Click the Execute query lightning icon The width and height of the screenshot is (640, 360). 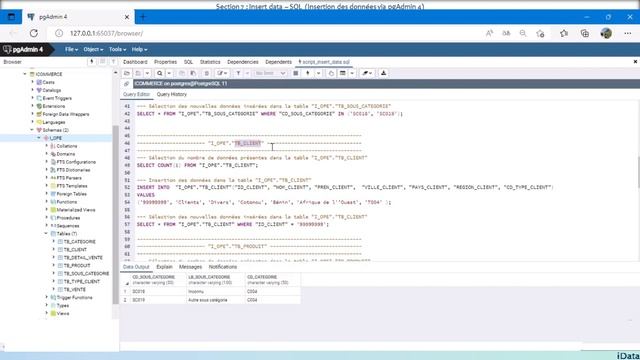coord(308,73)
